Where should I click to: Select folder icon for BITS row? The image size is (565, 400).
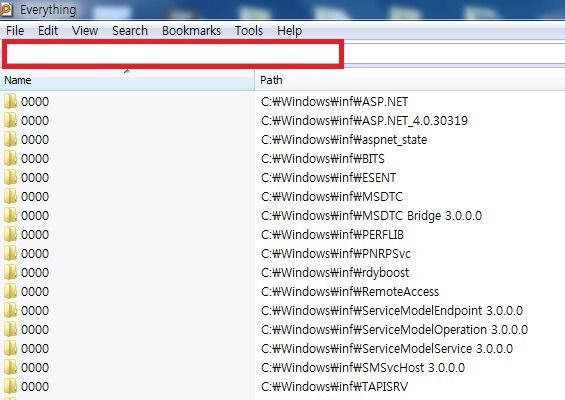coord(10,159)
